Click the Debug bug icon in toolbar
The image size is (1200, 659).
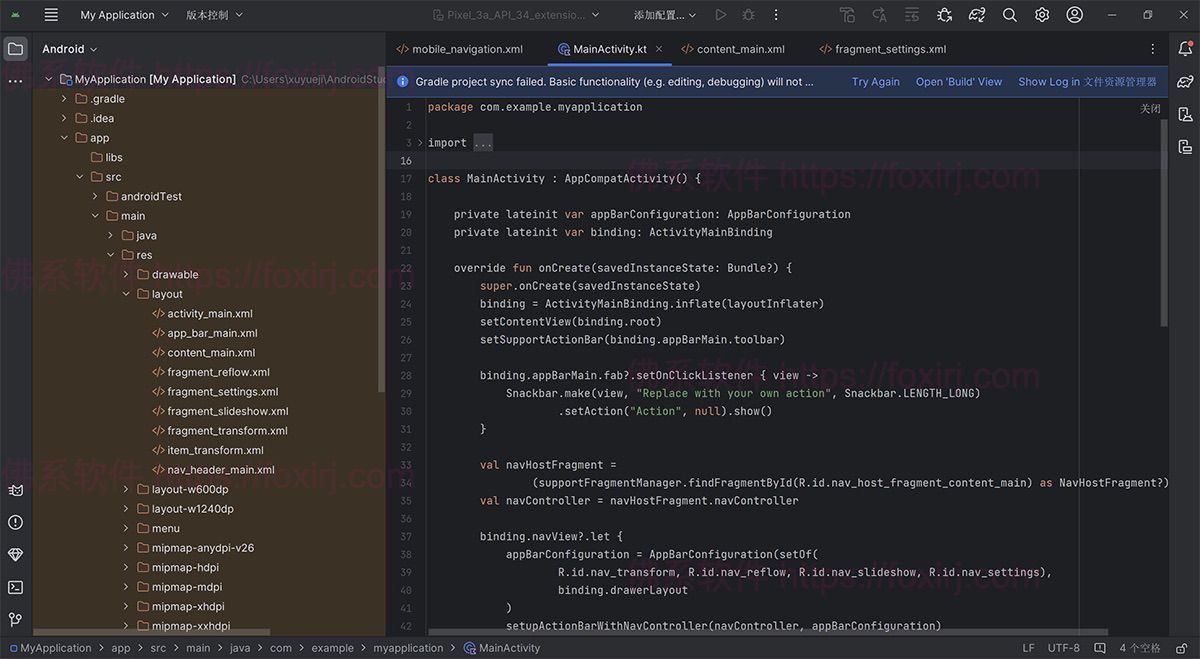[748, 15]
